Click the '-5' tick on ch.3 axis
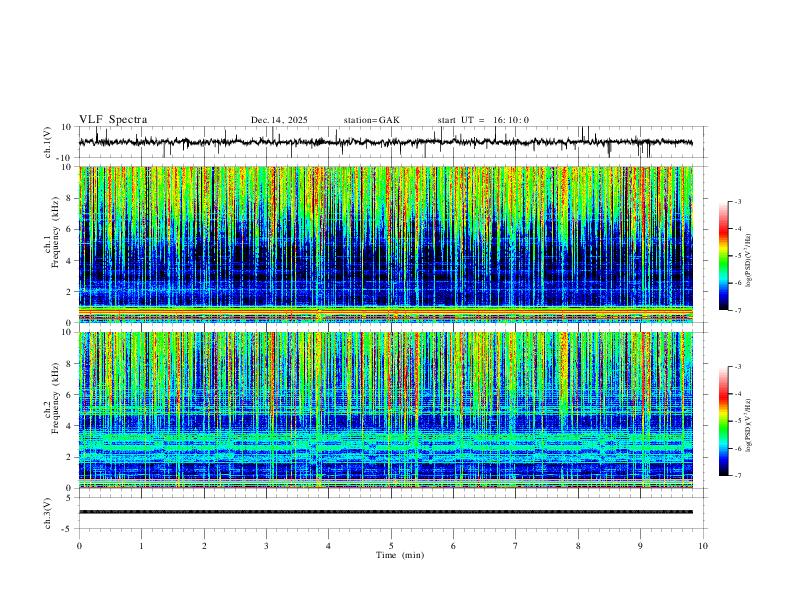Image resolution: width=792 pixels, height=612 pixels. [68, 529]
